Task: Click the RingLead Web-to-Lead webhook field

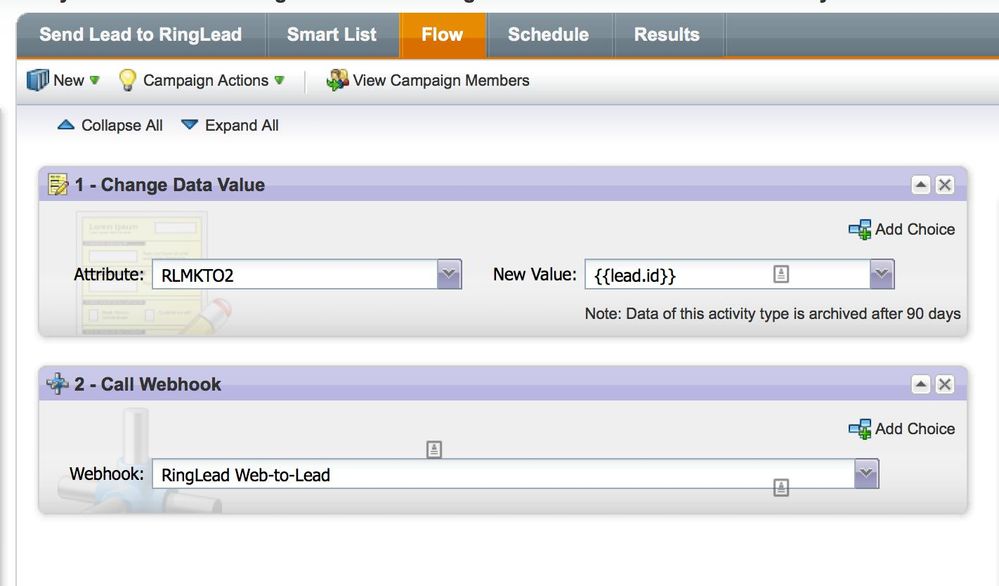Action: click(x=500, y=475)
